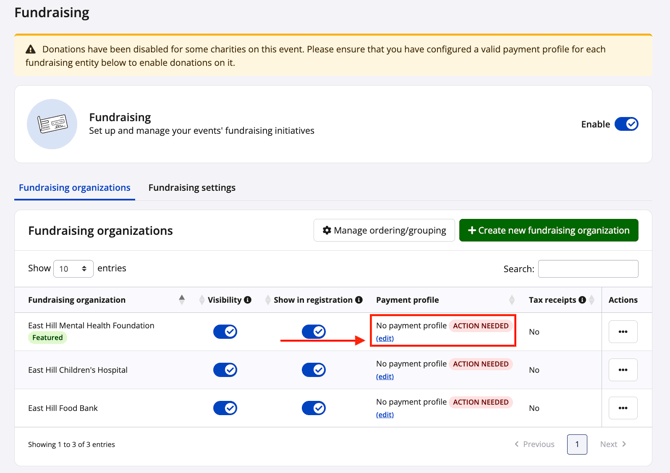Click Manage ordering/grouping button
Image resolution: width=670 pixels, height=473 pixels.
pos(384,231)
